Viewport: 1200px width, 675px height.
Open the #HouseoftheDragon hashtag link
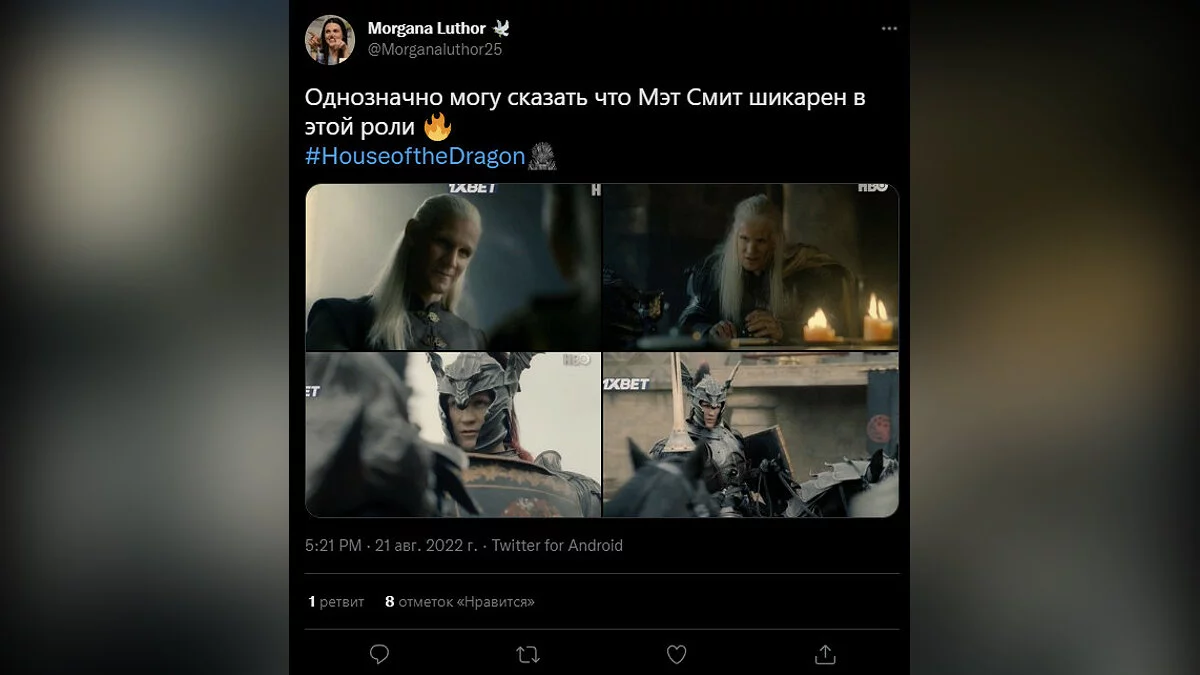[x=415, y=156]
